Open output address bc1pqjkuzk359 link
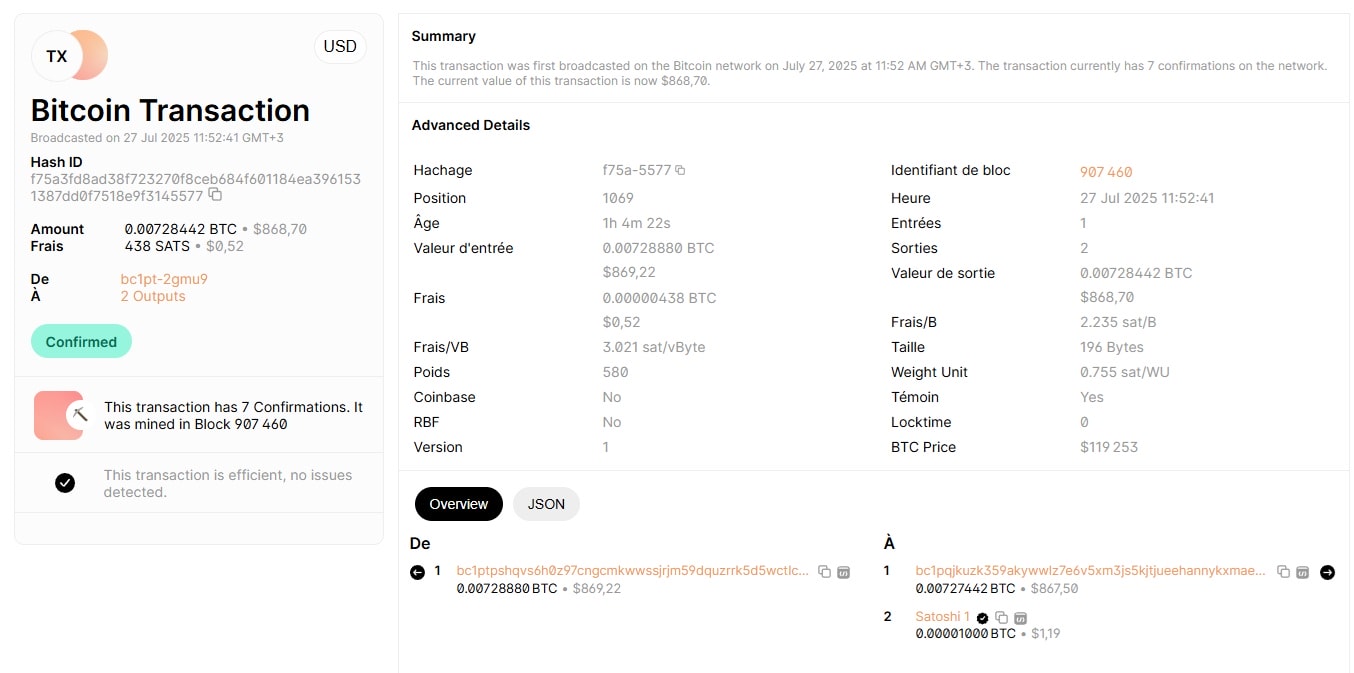 coord(1090,571)
